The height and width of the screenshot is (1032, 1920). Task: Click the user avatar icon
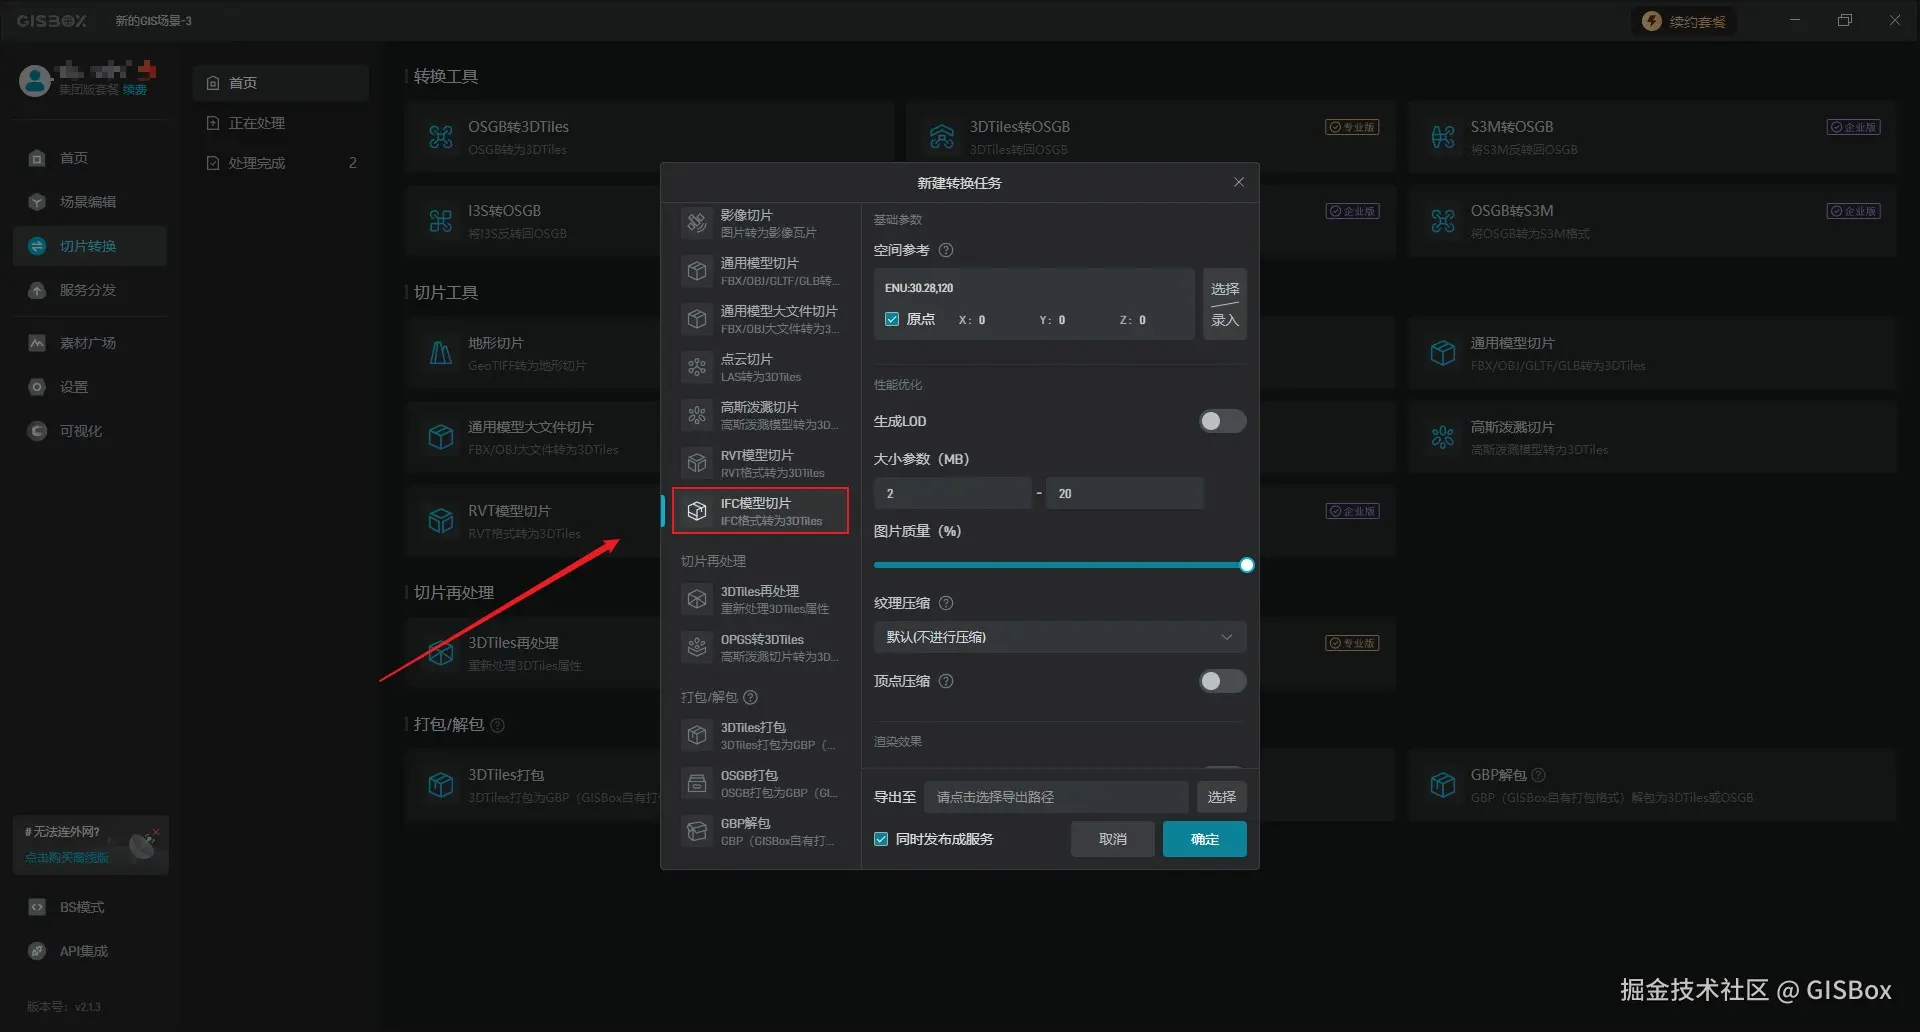(x=35, y=80)
